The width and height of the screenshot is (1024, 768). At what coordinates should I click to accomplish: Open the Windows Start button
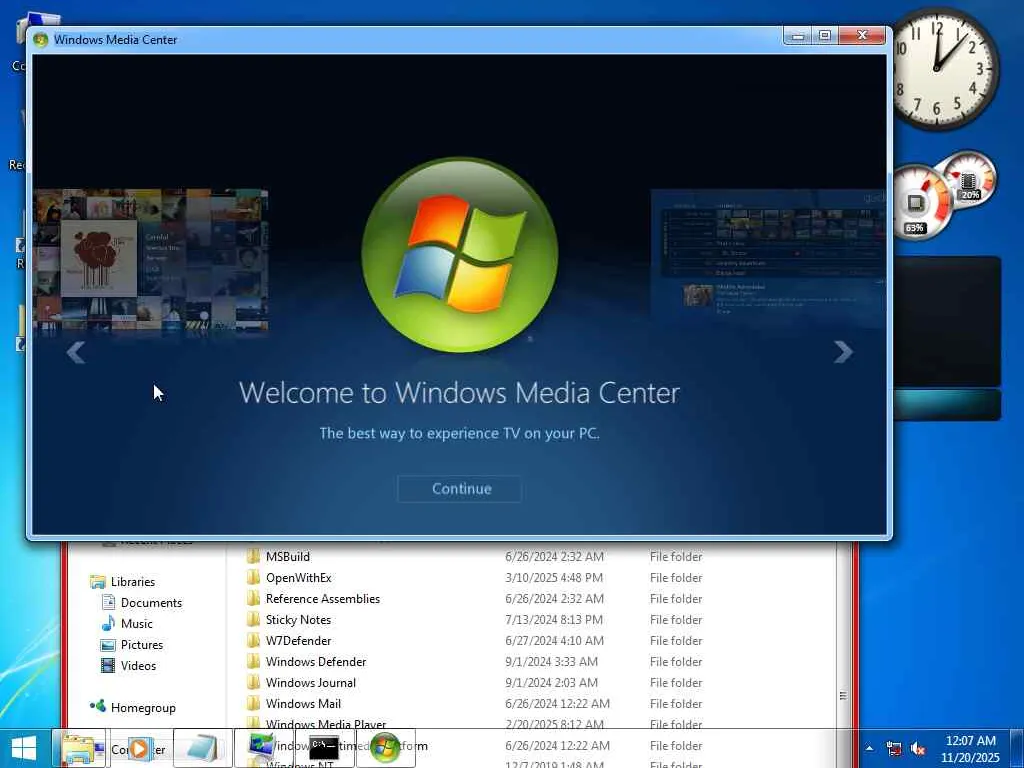pyautogui.click(x=24, y=748)
